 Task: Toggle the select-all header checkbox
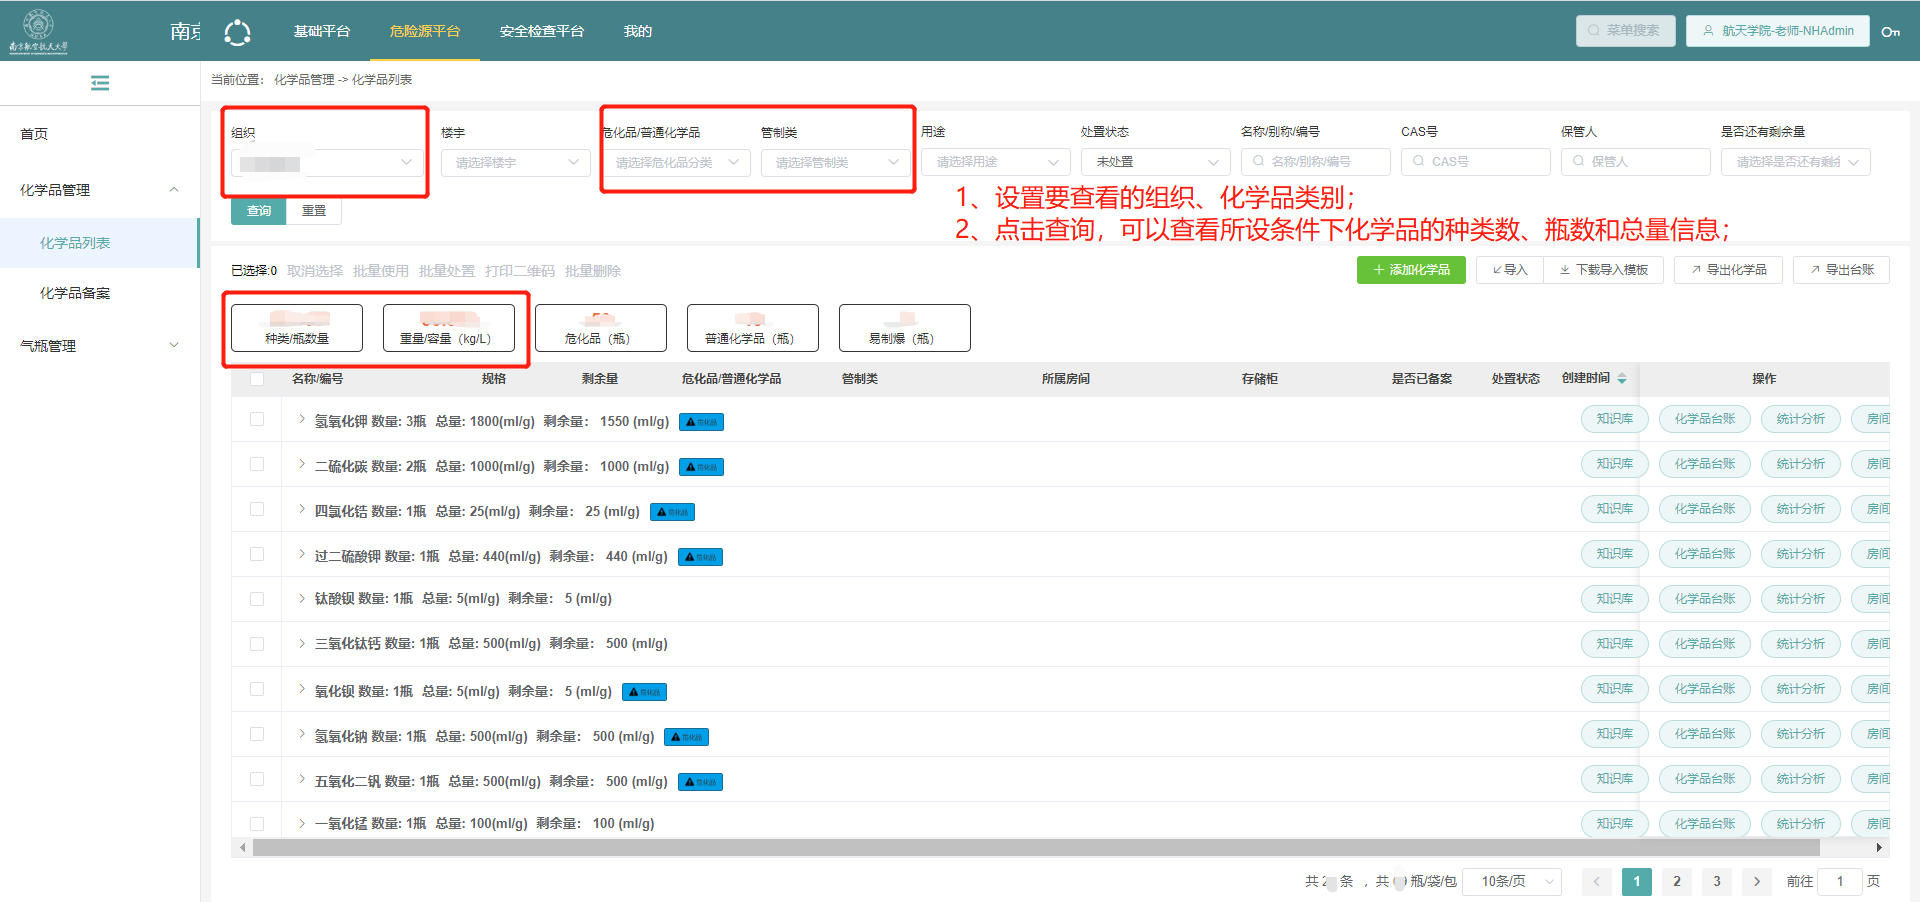coord(257,379)
